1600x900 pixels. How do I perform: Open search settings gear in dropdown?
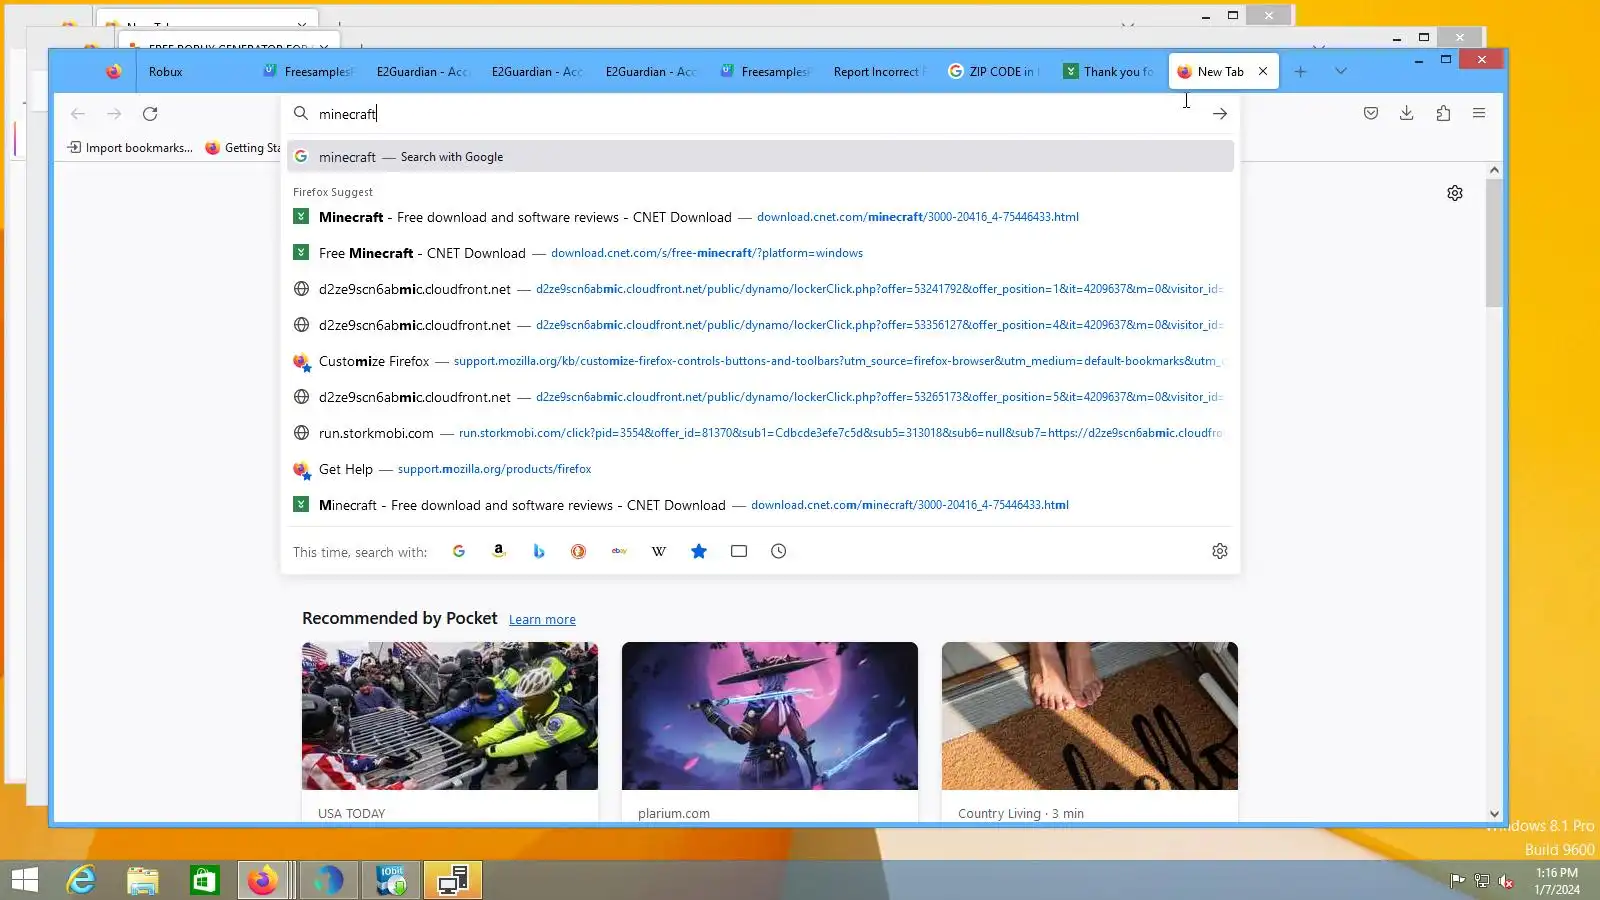[x=1220, y=551]
